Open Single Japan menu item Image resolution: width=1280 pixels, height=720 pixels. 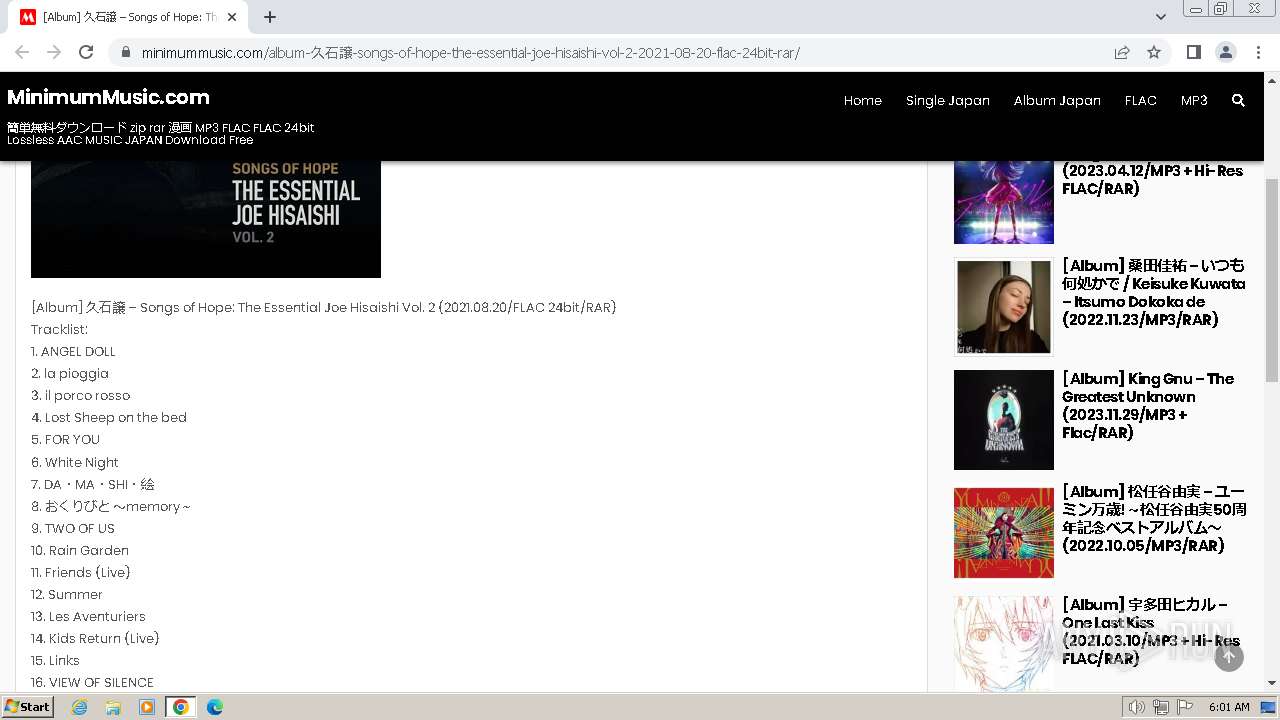click(x=948, y=100)
